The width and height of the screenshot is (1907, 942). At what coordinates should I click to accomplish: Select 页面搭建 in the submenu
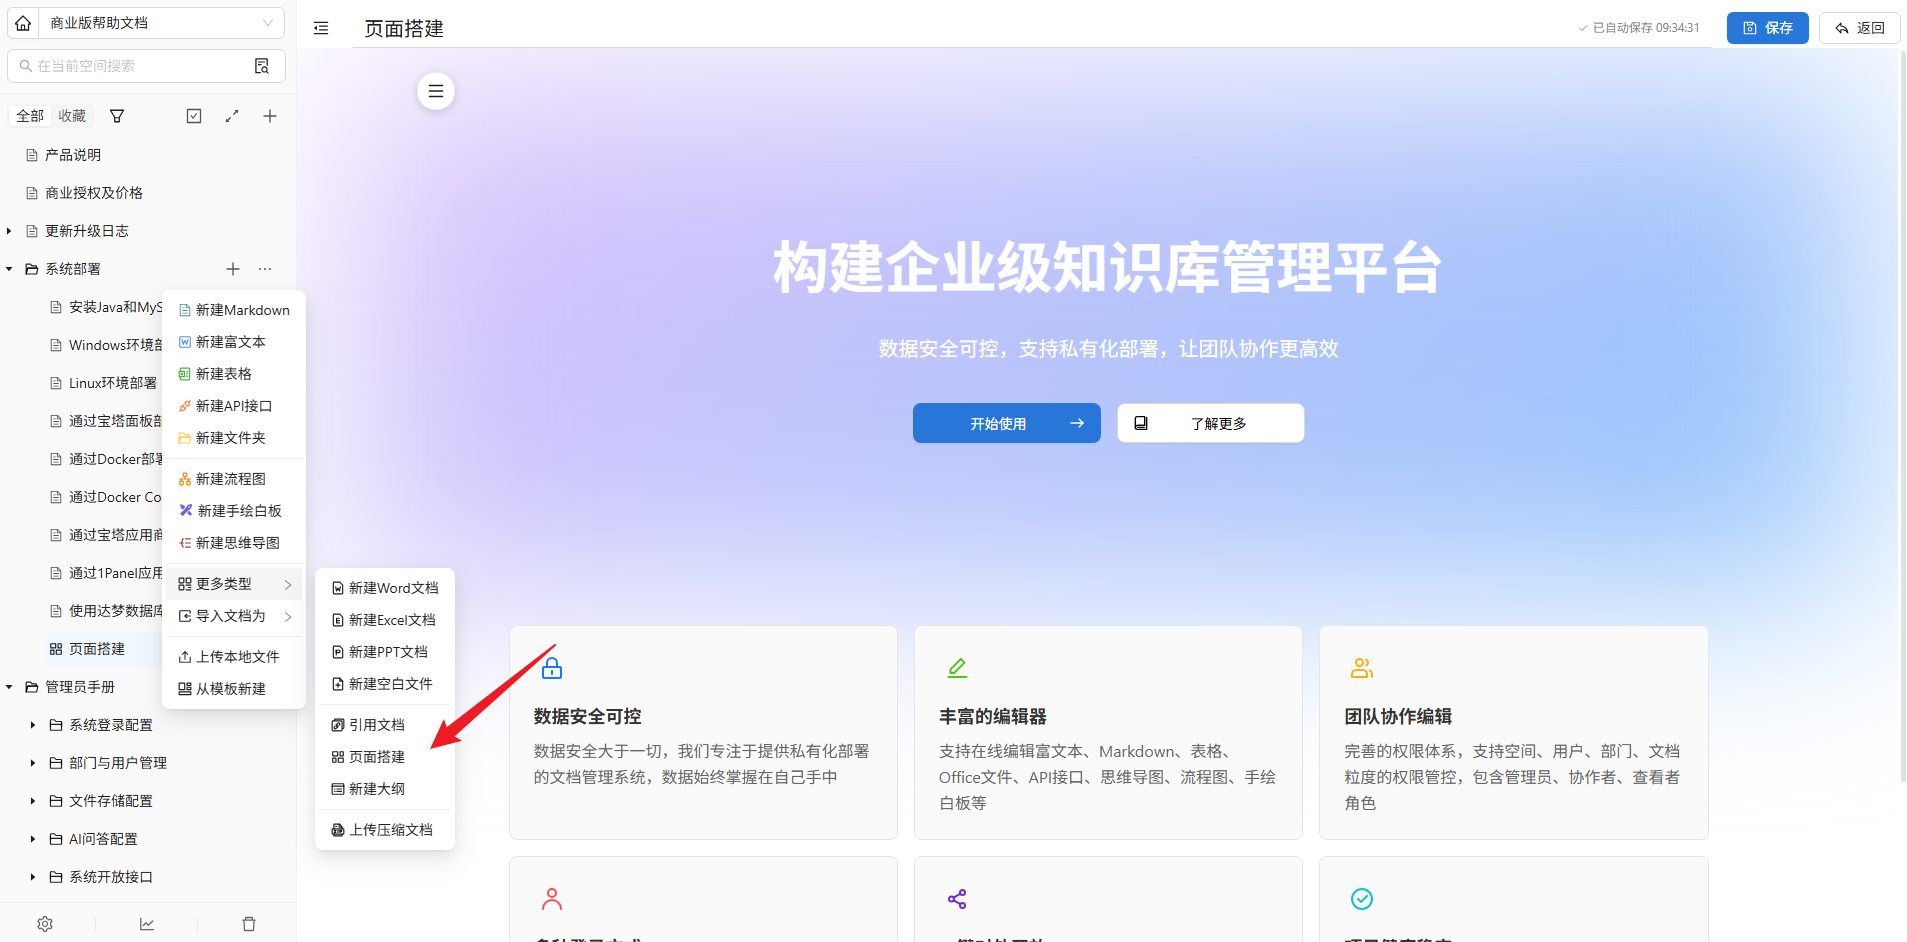(385, 757)
